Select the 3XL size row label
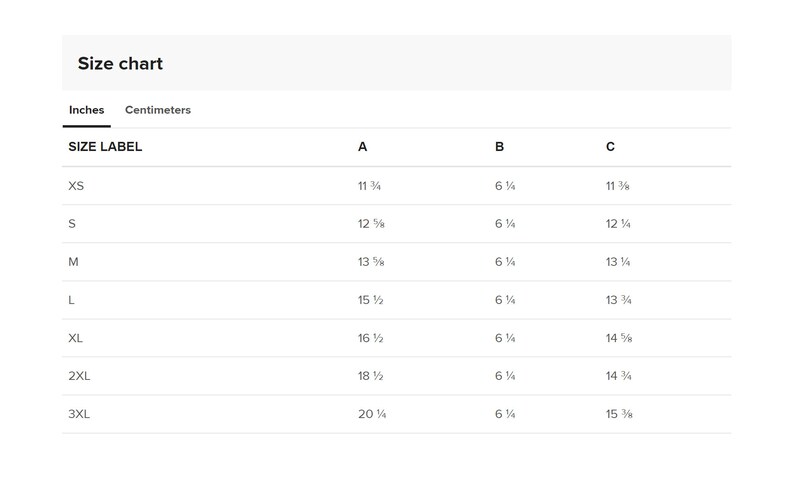The height and width of the screenshot is (480, 794). [x=79, y=414]
